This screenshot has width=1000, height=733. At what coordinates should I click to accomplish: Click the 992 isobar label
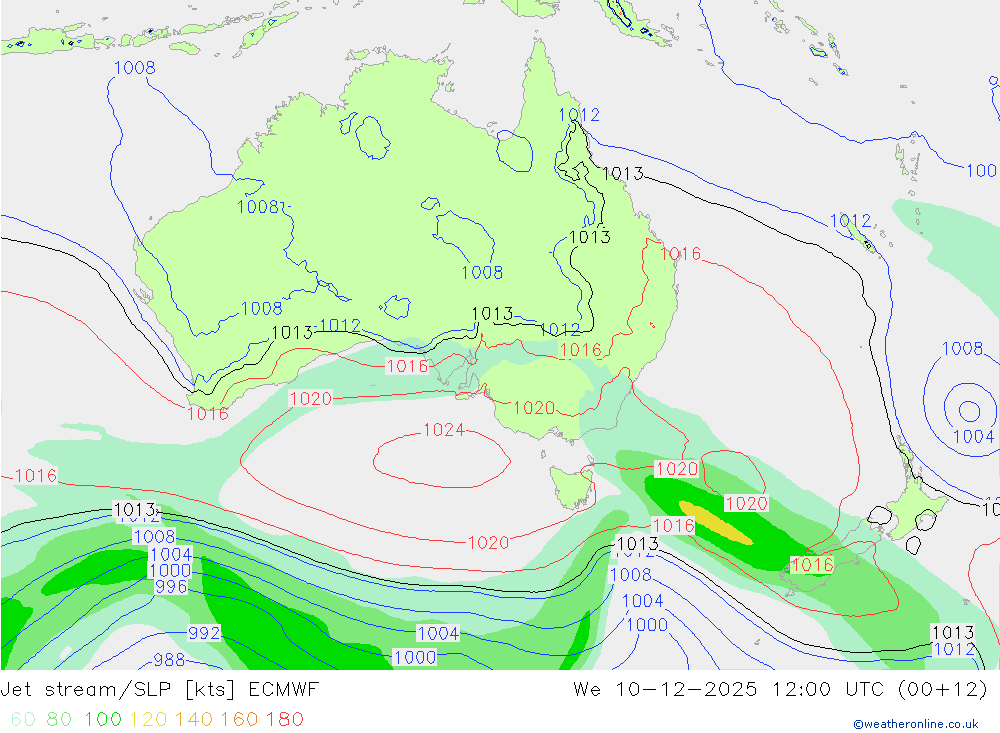click(204, 633)
